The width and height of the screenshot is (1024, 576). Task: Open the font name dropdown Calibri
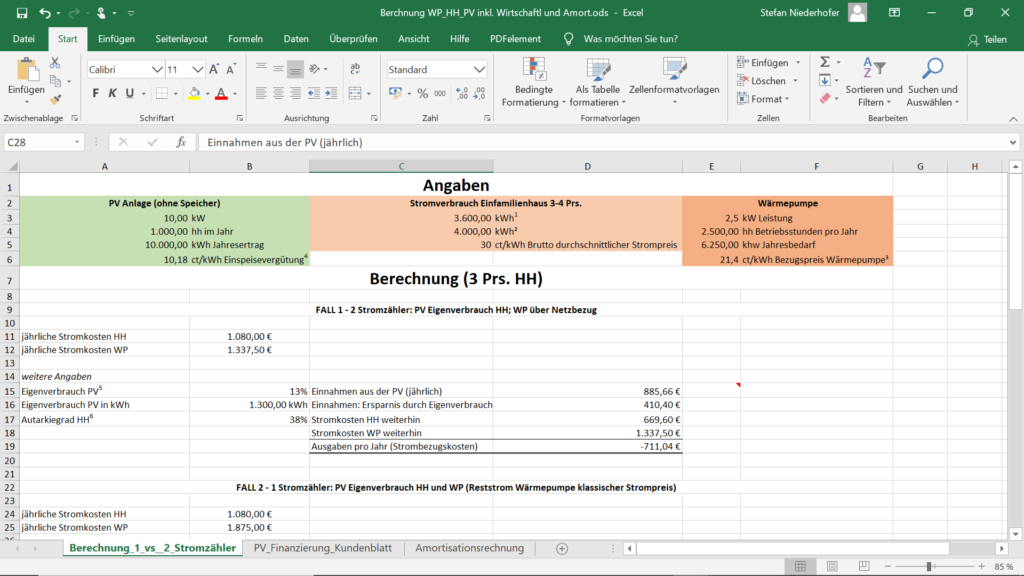157,69
